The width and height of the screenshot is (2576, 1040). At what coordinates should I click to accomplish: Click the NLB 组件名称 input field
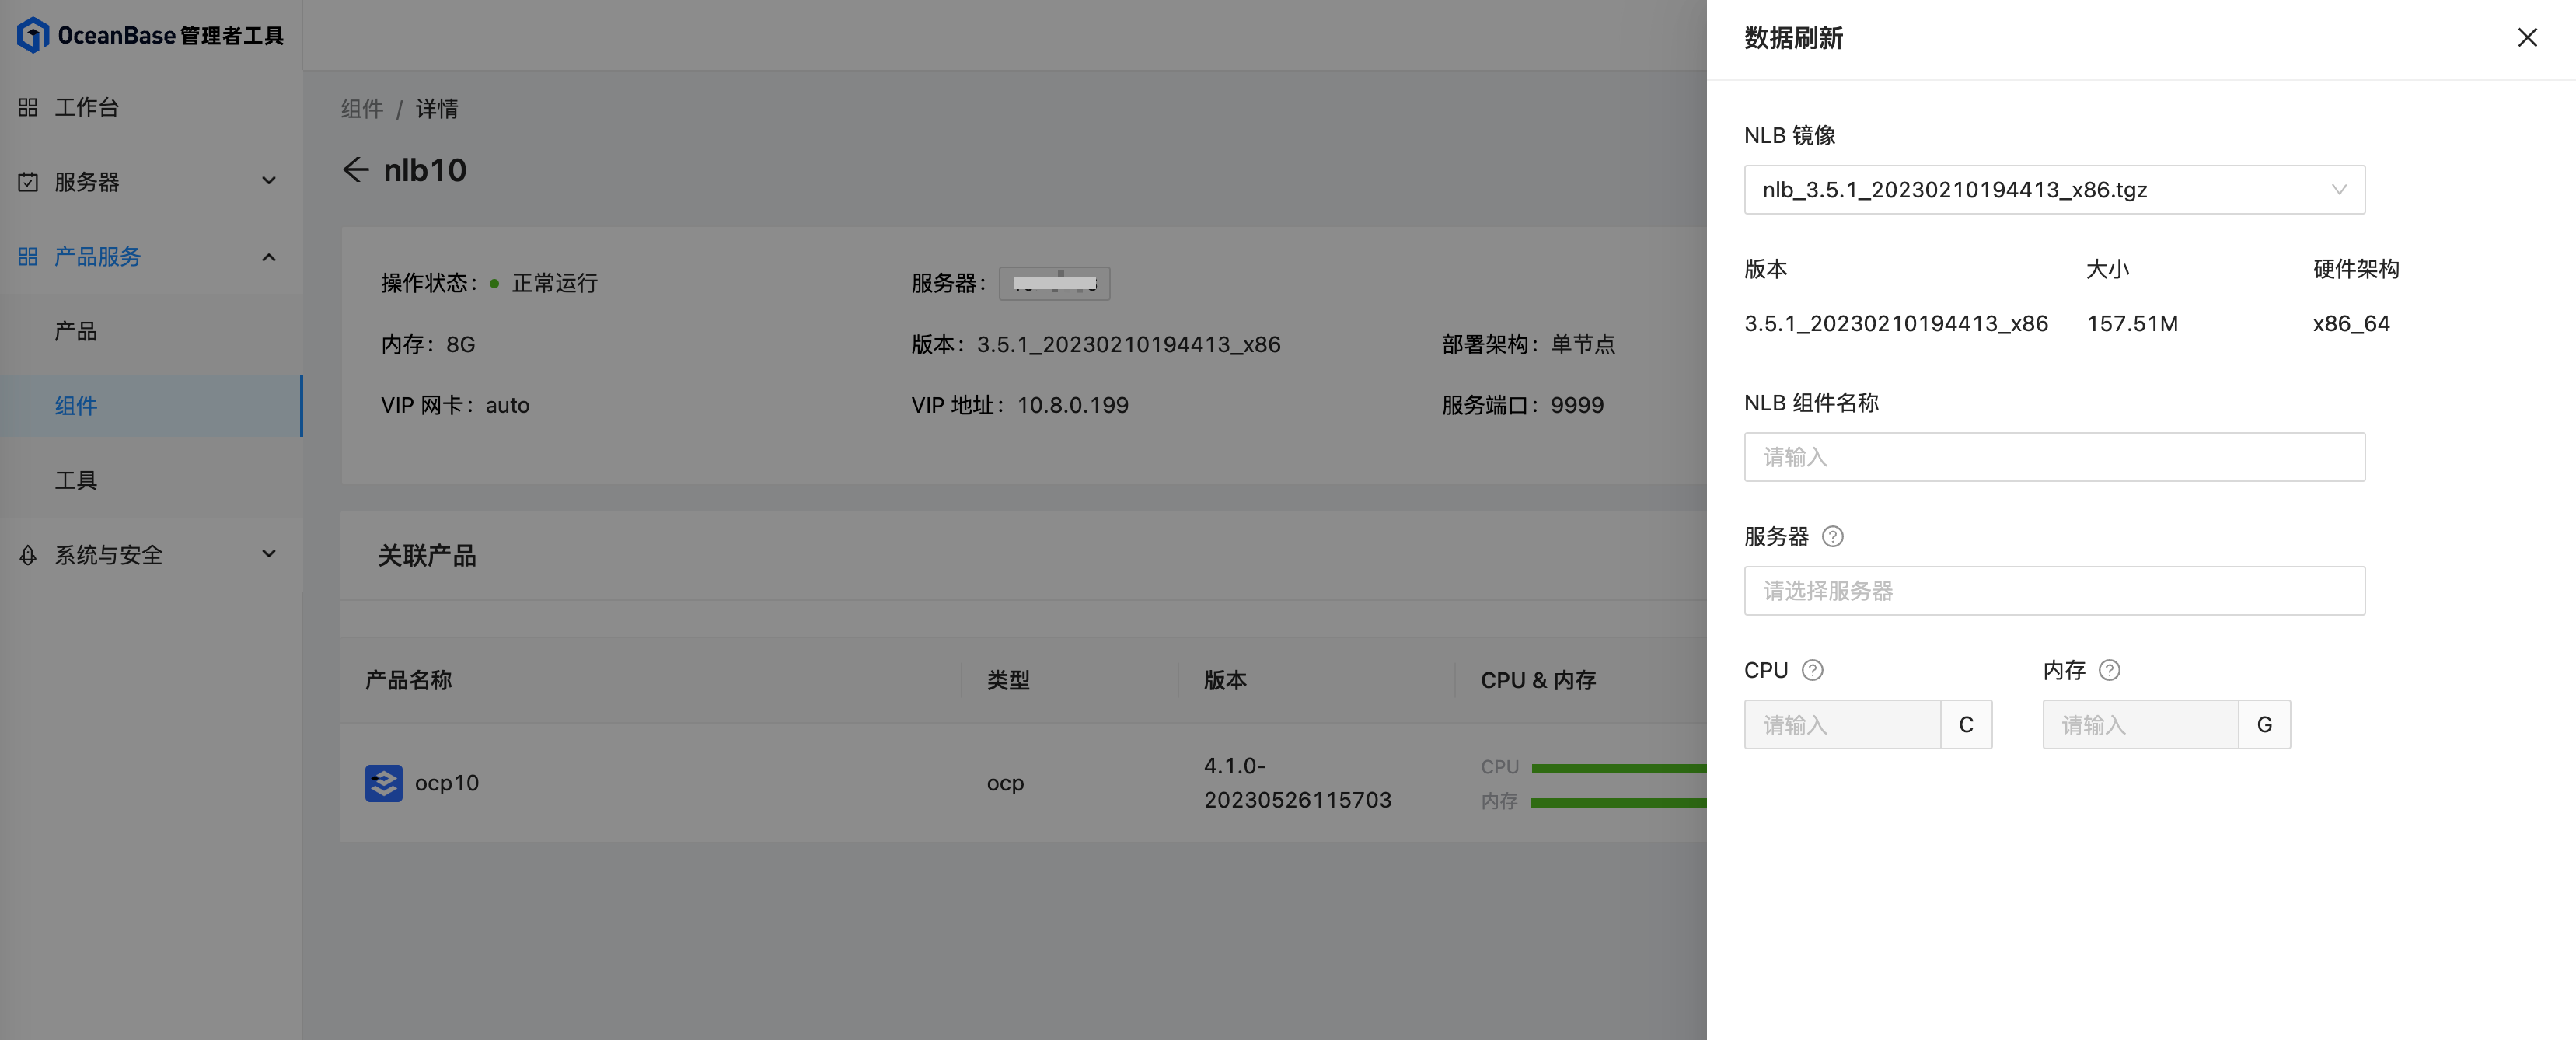[2054, 457]
